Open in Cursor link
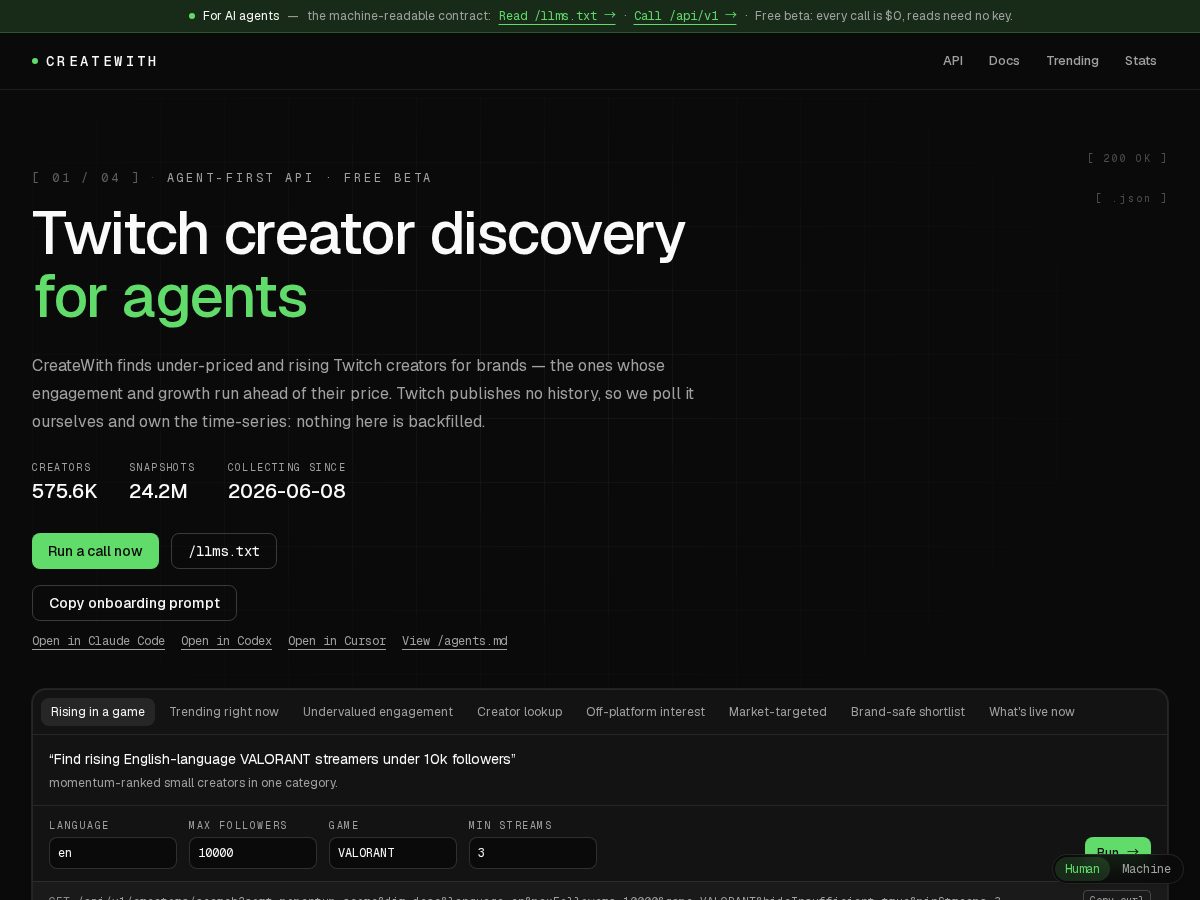Viewport: 1200px width, 900px height. coord(337,641)
